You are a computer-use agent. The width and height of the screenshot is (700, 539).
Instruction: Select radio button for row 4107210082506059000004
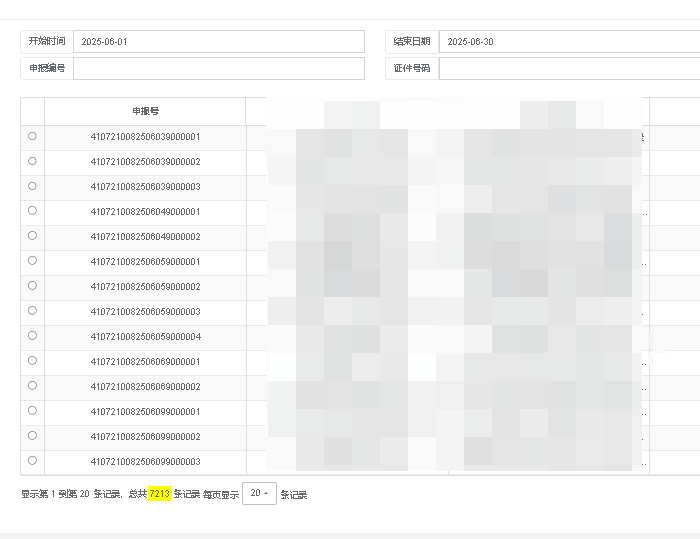pos(32,336)
